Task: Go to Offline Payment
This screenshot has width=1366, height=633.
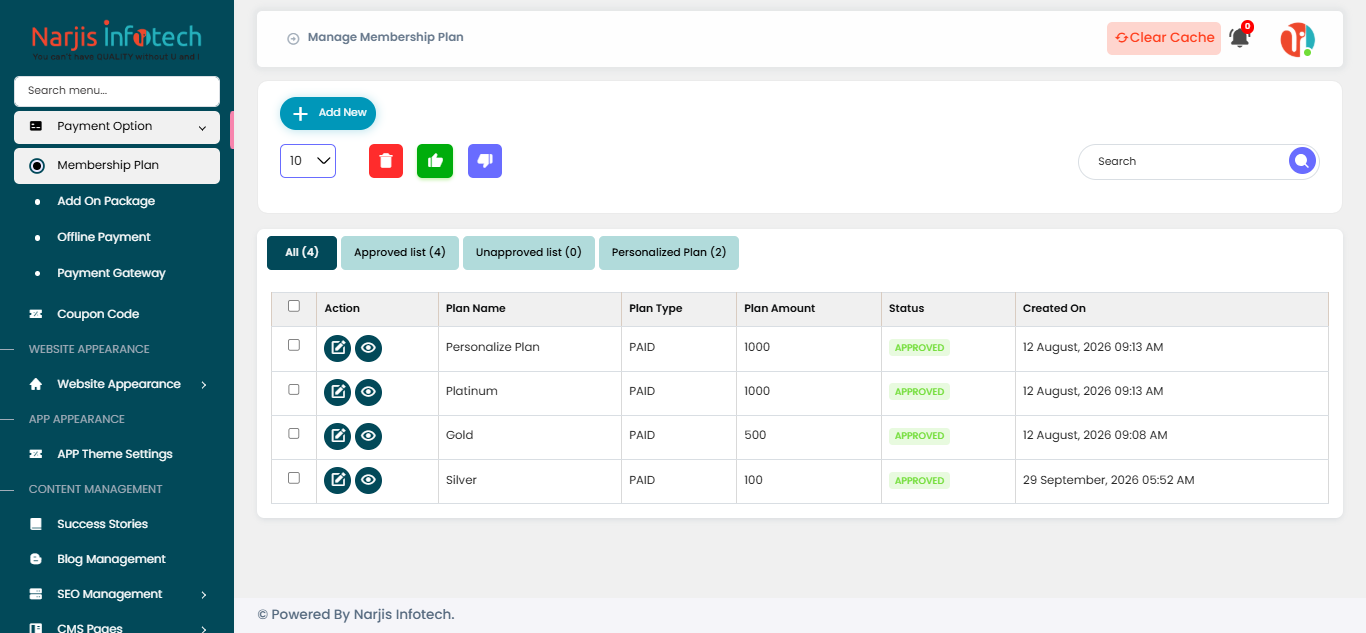Action: [x=104, y=237]
